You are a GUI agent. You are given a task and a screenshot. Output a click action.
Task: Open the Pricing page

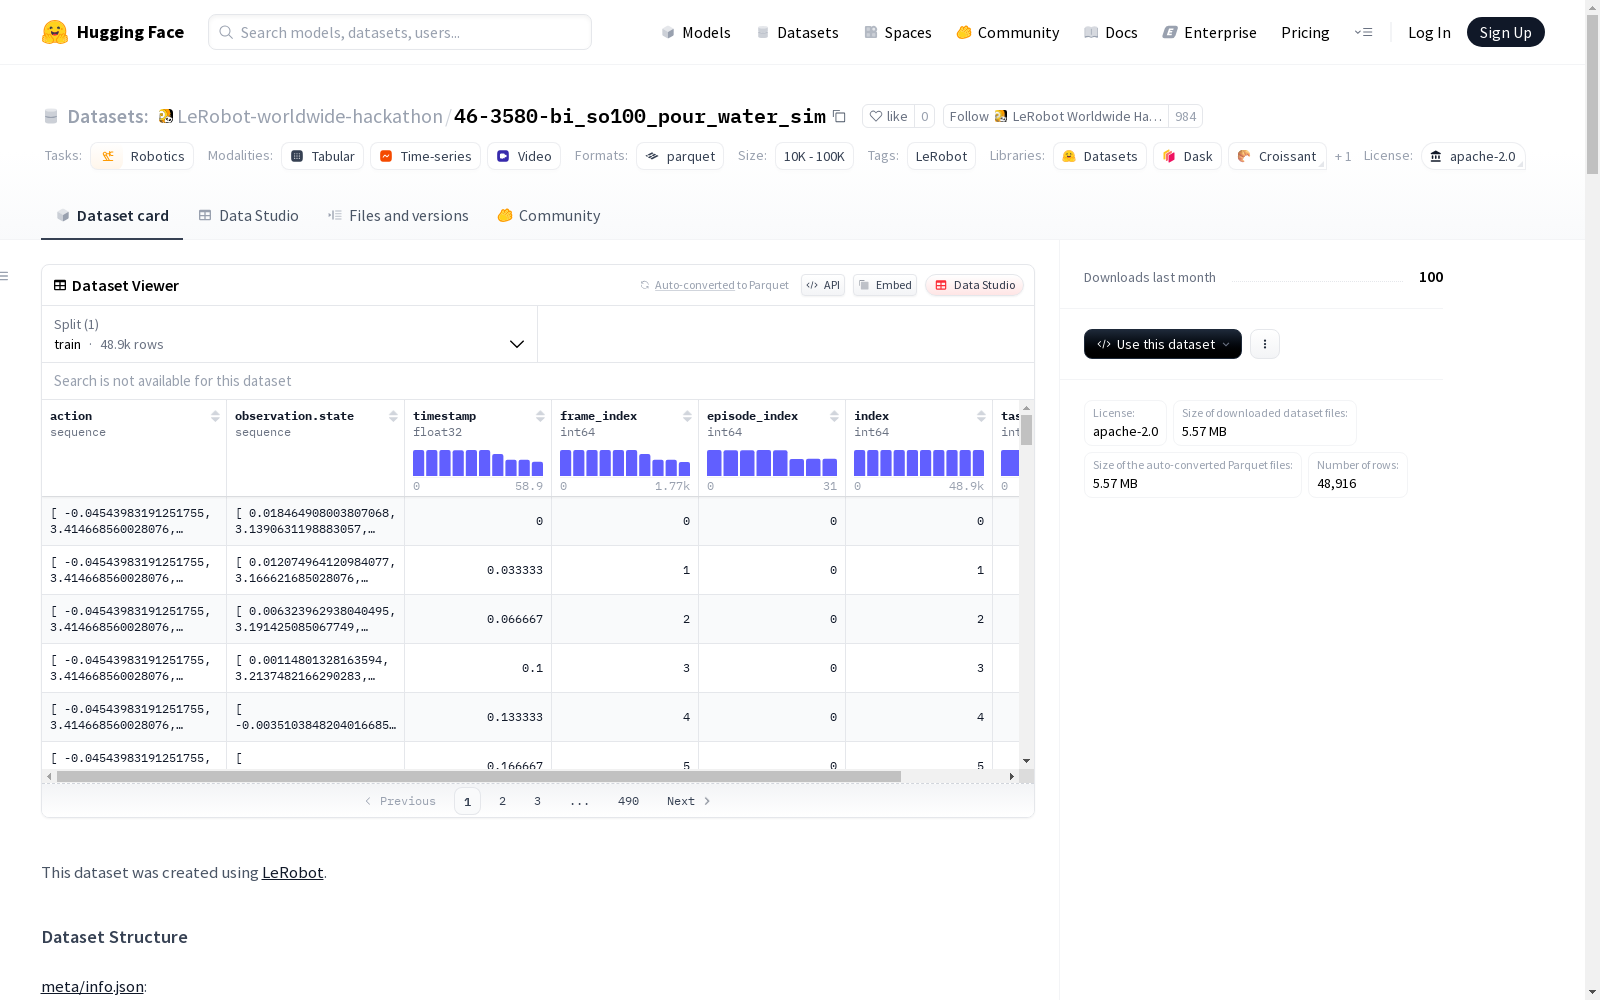[1305, 32]
